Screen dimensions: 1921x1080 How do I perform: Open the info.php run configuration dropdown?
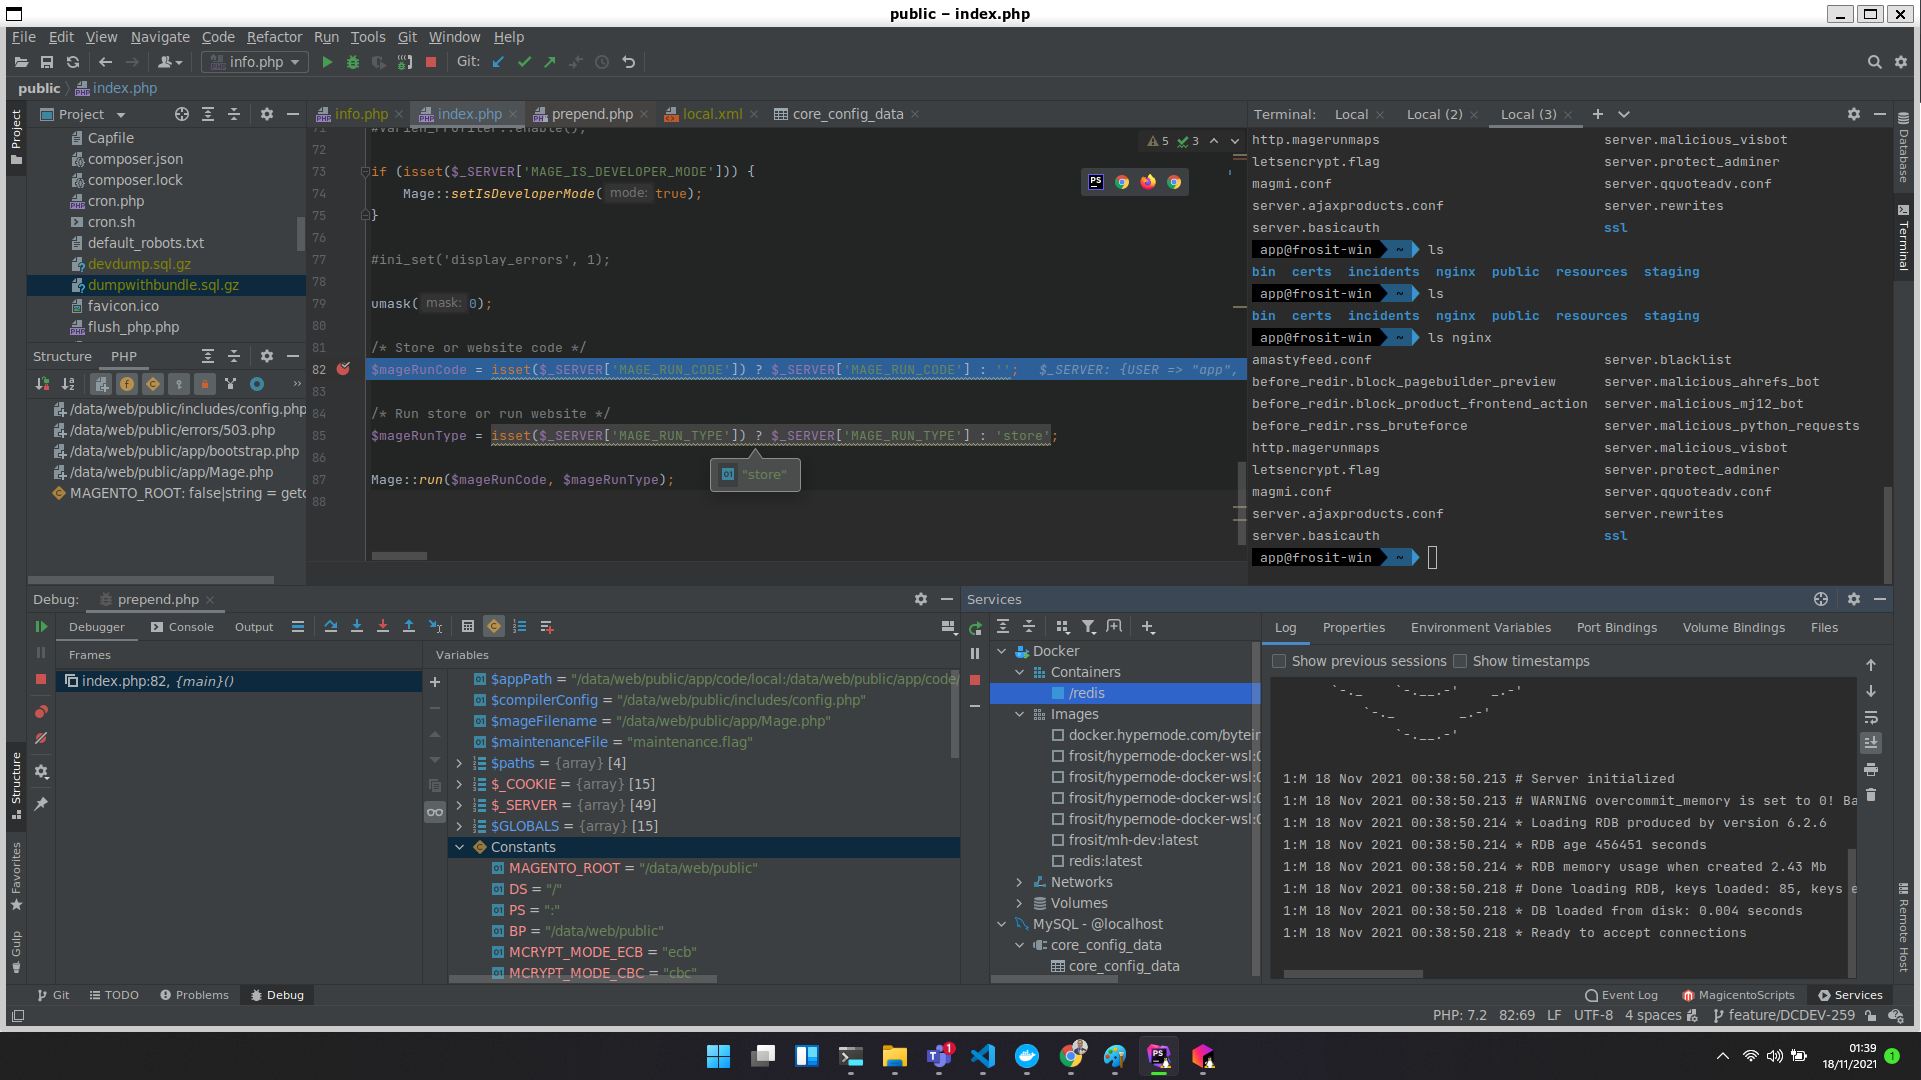coord(255,62)
